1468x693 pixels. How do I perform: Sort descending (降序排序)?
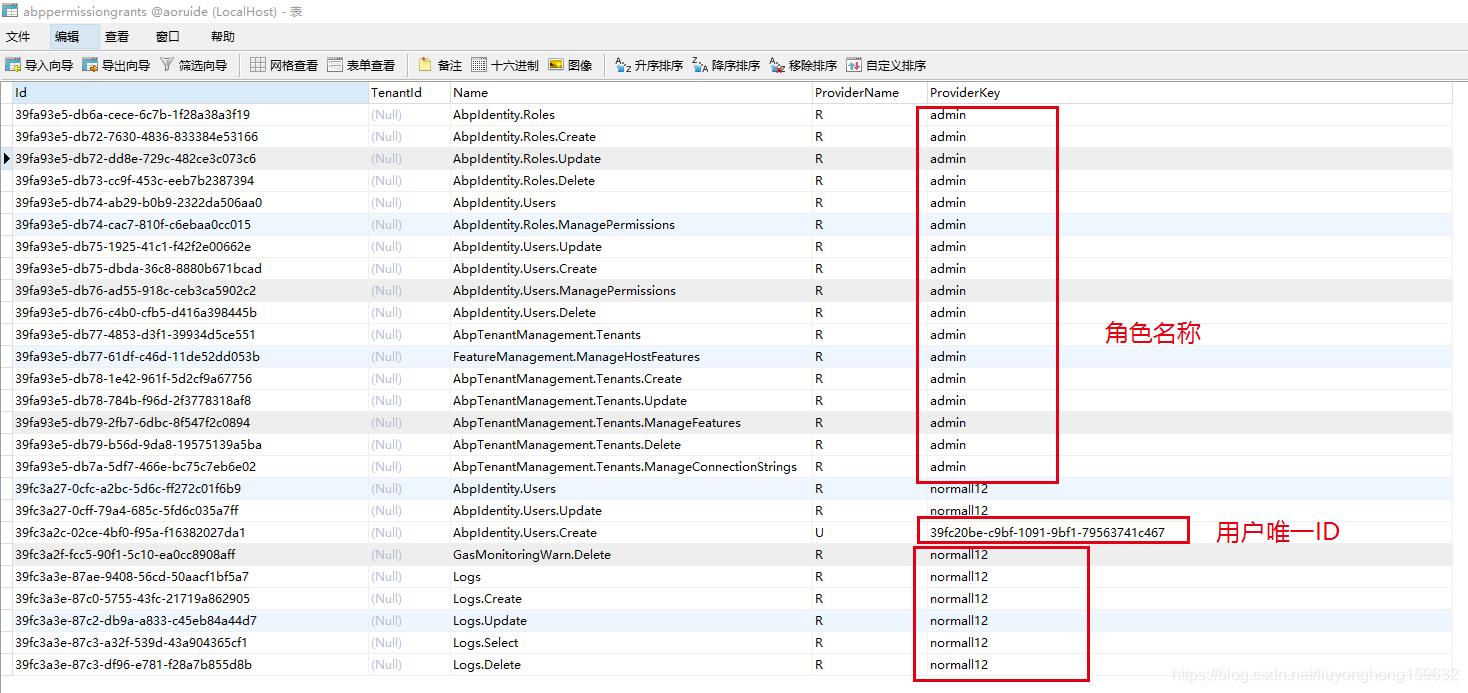click(x=726, y=65)
